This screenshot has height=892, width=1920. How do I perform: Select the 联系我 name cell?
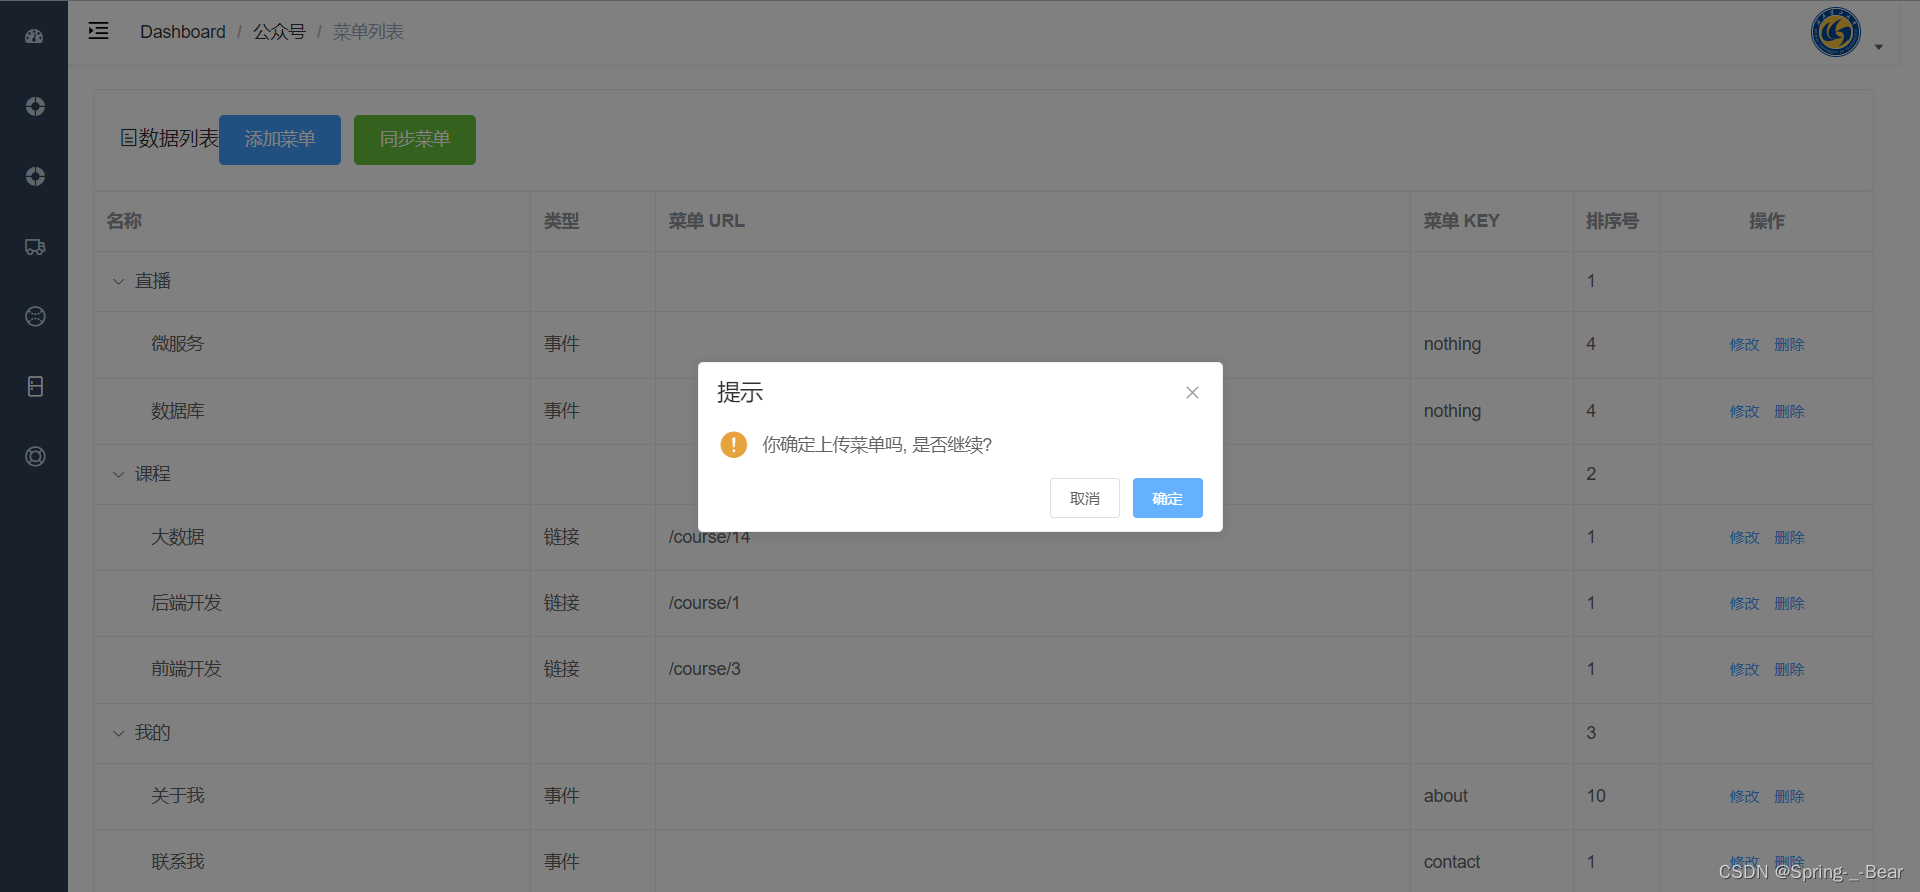(x=312, y=861)
